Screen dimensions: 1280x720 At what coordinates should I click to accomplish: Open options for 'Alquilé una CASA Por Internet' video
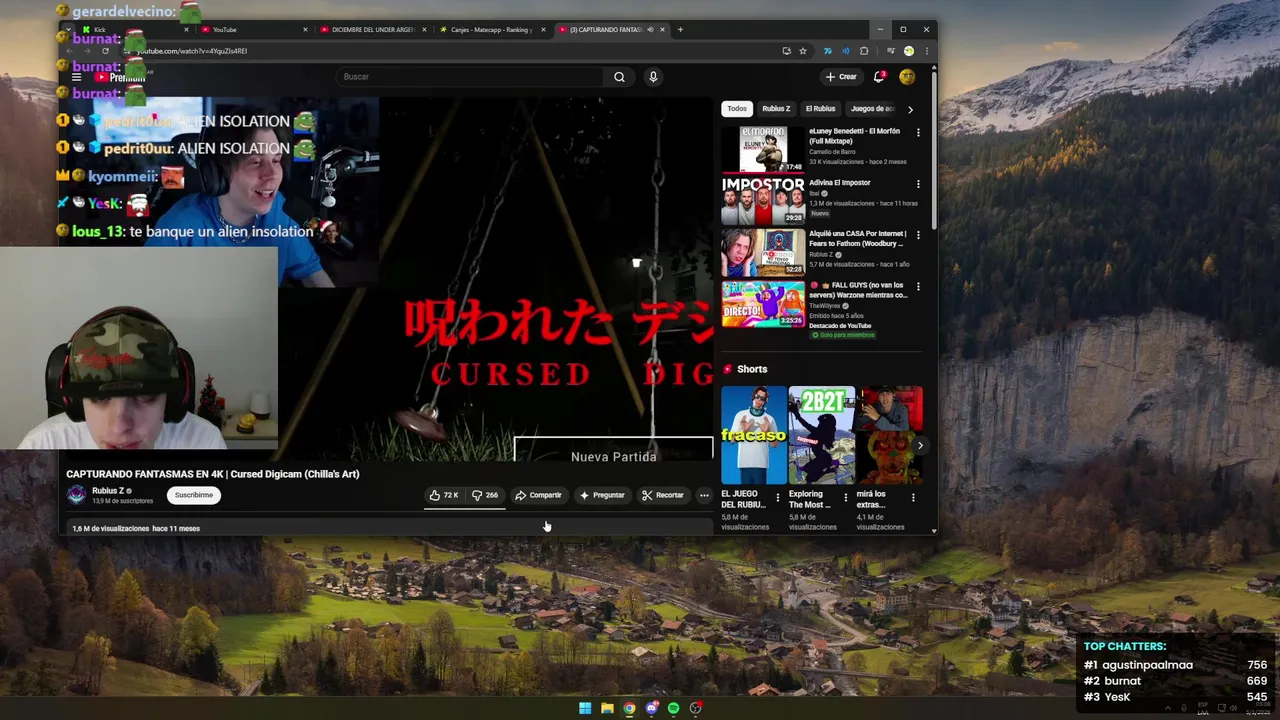918,236
